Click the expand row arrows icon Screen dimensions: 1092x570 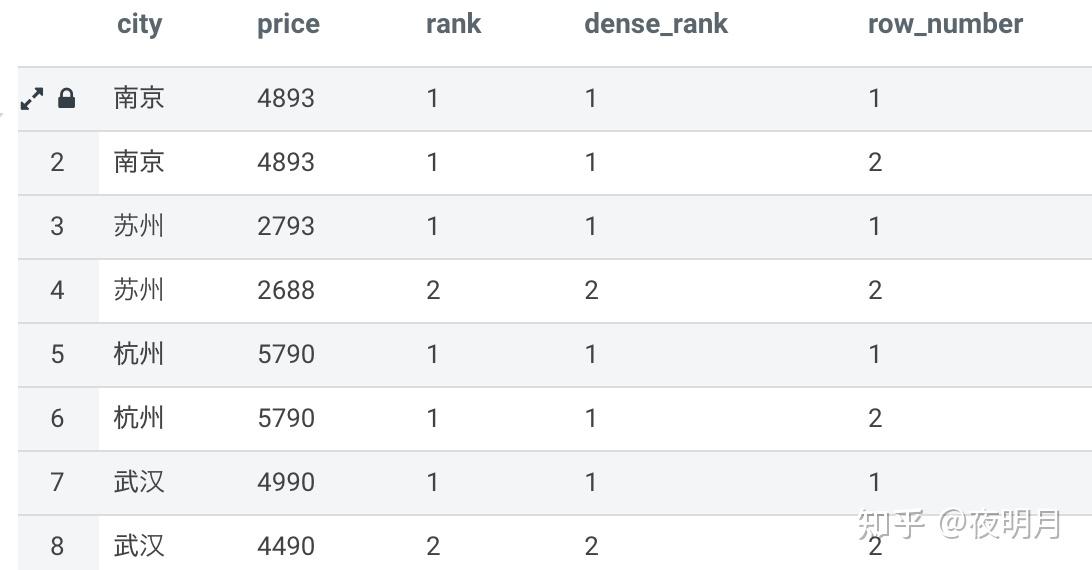[32, 98]
